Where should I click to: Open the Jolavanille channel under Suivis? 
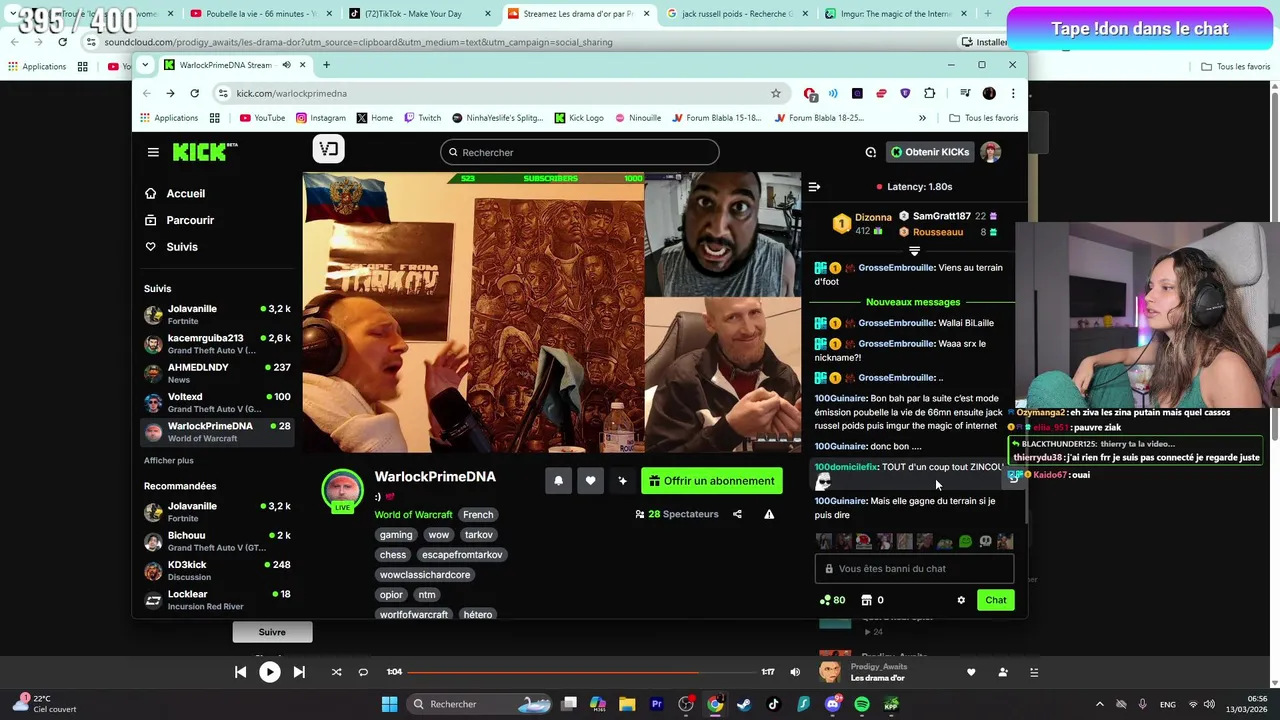click(x=217, y=315)
